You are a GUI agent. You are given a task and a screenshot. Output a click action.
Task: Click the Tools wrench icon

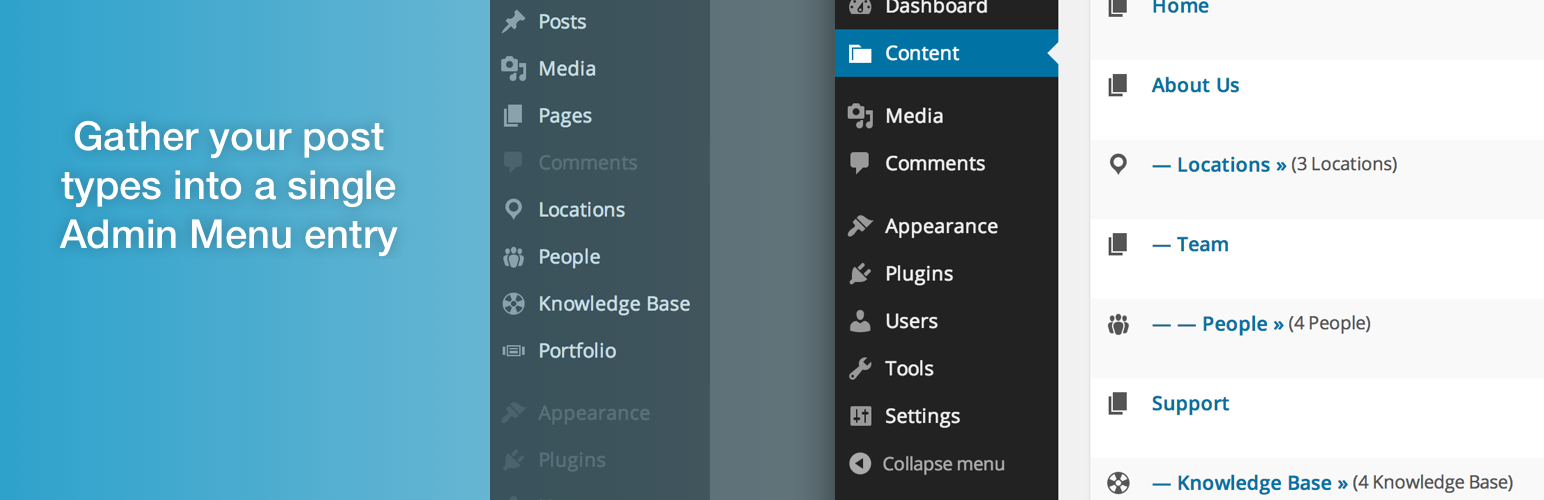pyautogui.click(x=860, y=368)
